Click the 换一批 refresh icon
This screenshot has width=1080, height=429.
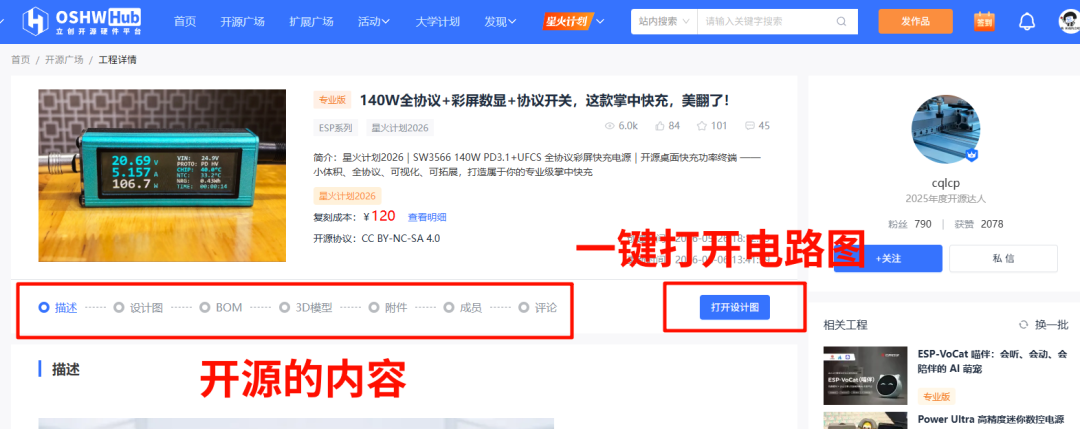click(x=1023, y=325)
